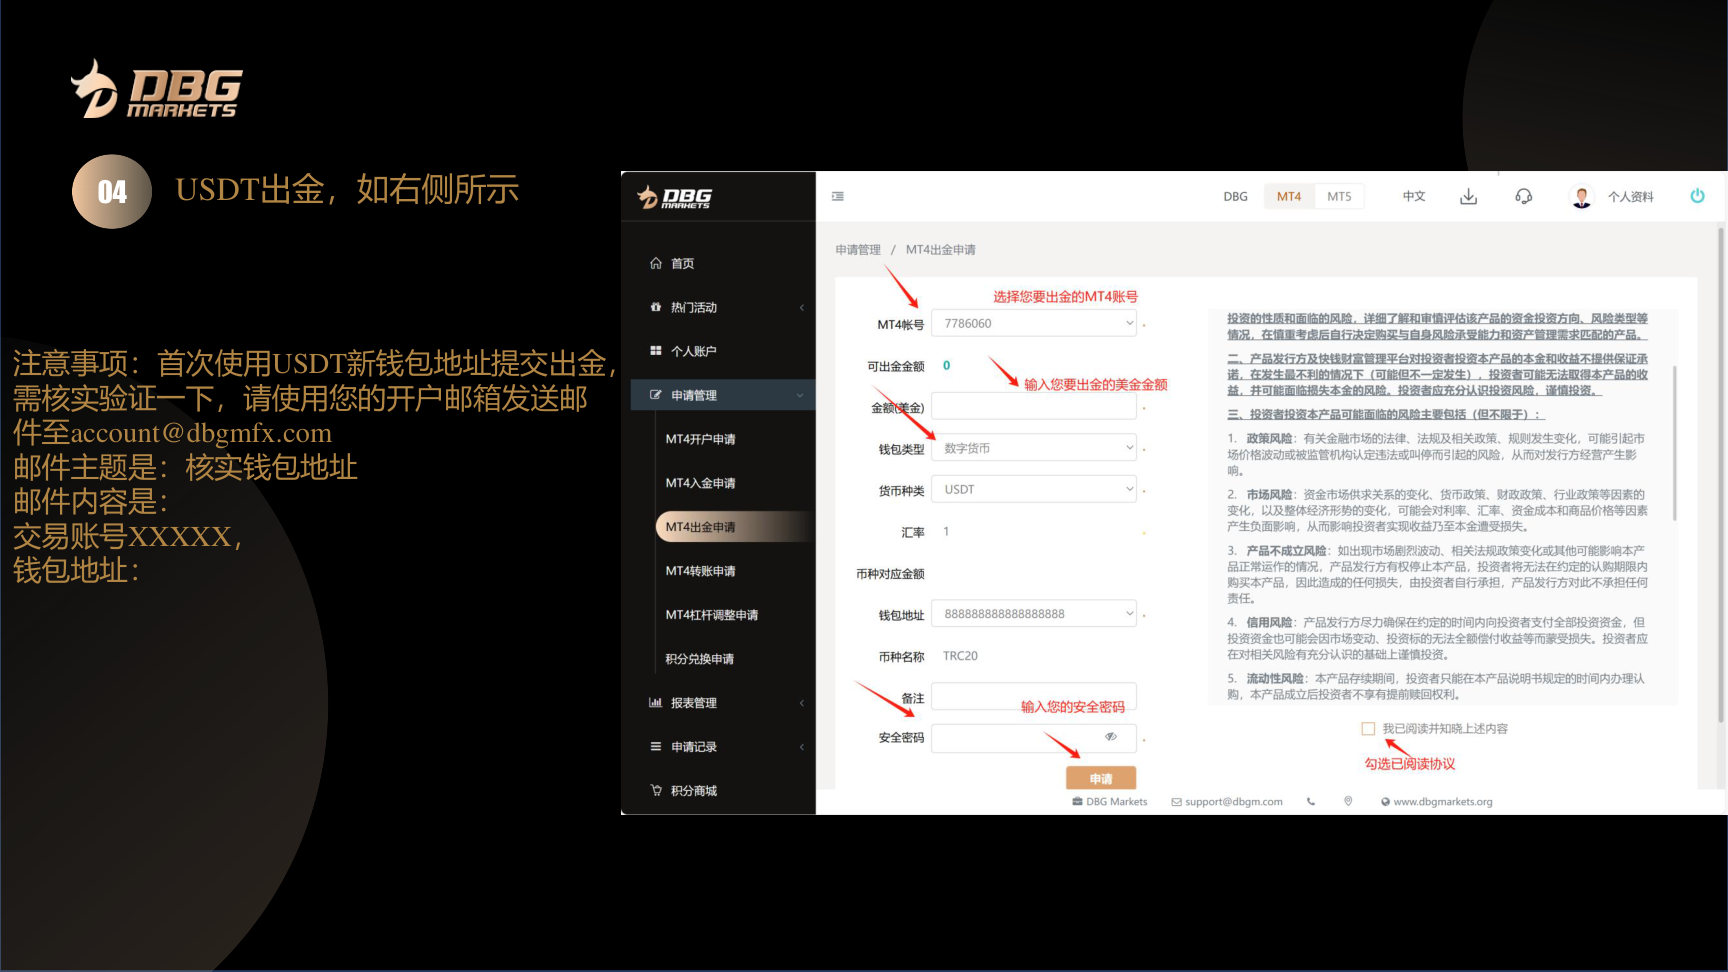Switch to the DBG tab
The height and width of the screenshot is (972, 1728).
click(x=1235, y=196)
